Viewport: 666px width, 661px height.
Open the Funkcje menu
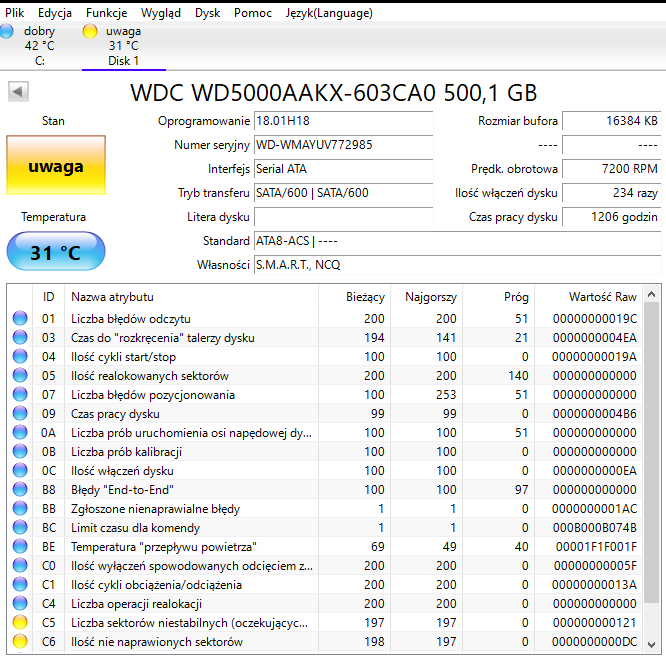pos(106,13)
